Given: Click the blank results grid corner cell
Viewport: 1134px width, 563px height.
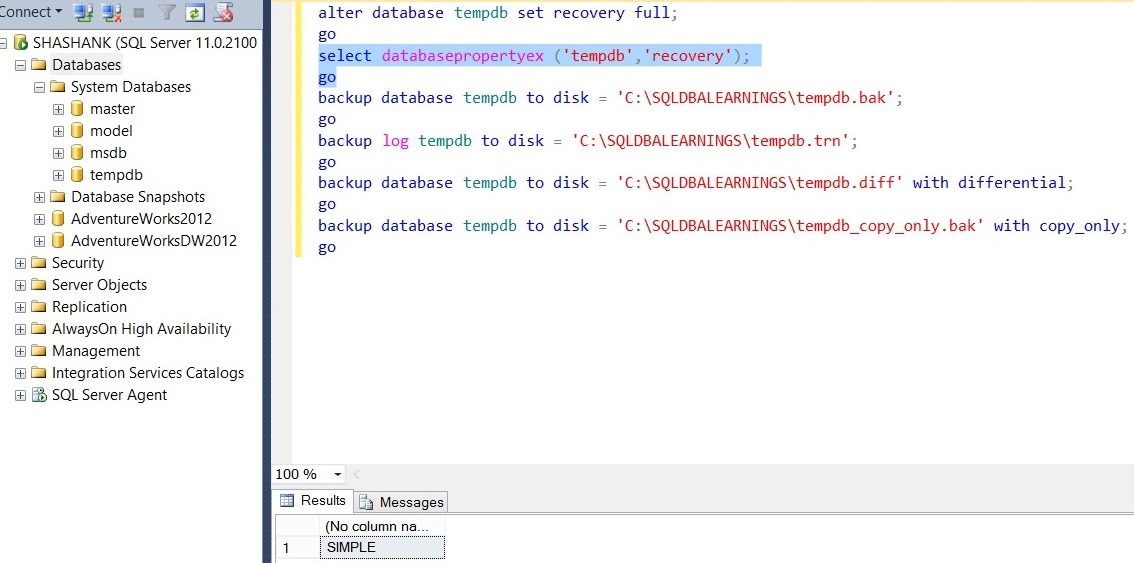Looking at the screenshot, I should point(297,526).
